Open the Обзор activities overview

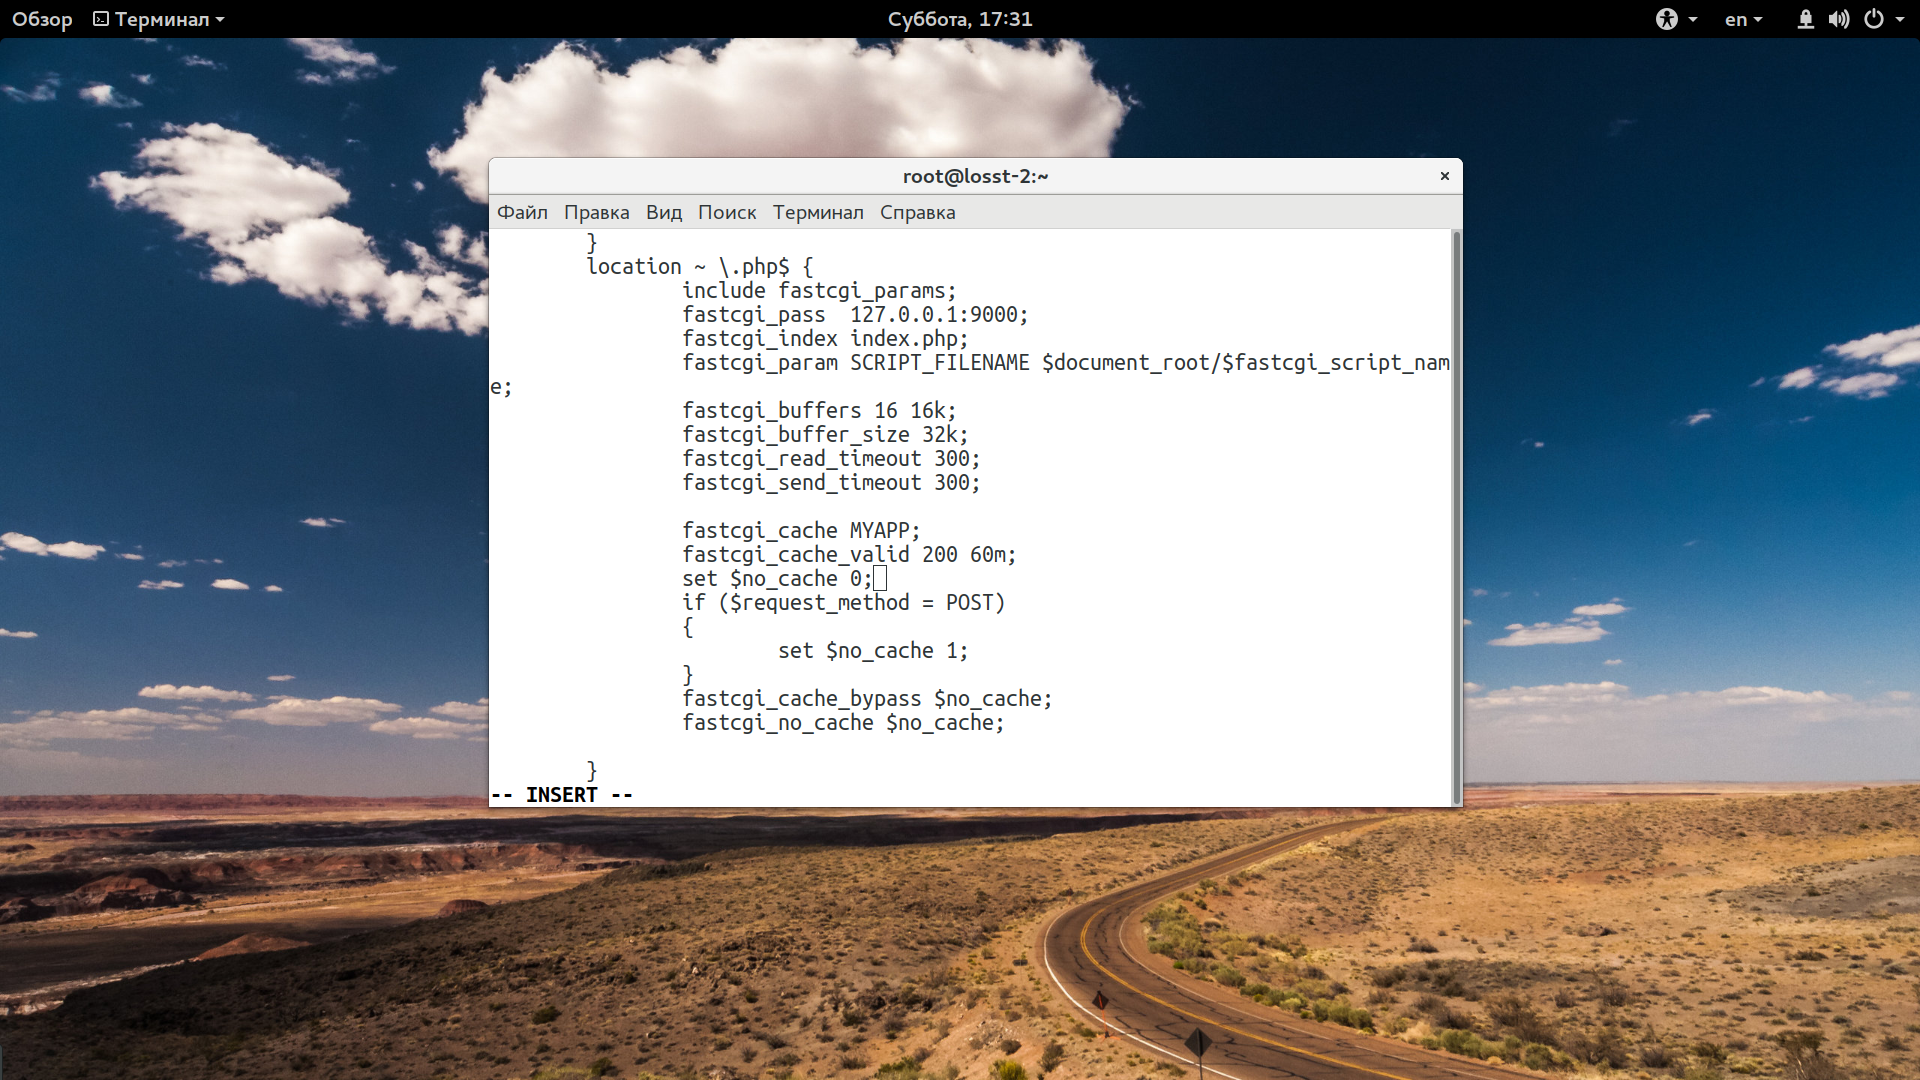[x=42, y=19]
